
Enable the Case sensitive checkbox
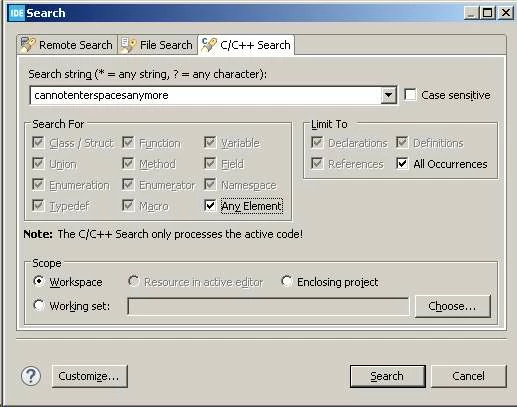pos(410,95)
